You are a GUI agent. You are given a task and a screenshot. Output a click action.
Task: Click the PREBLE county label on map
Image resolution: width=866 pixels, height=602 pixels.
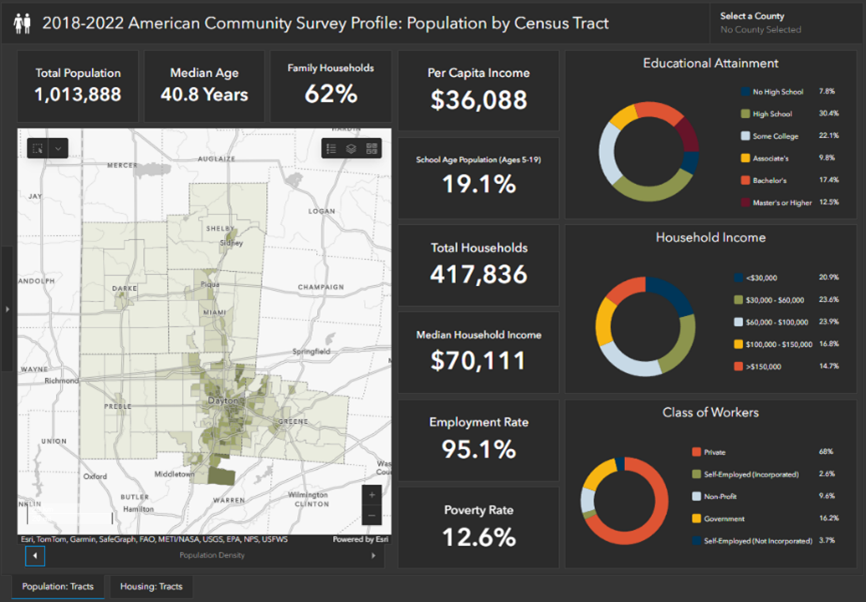pyautogui.click(x=118, y=406)
